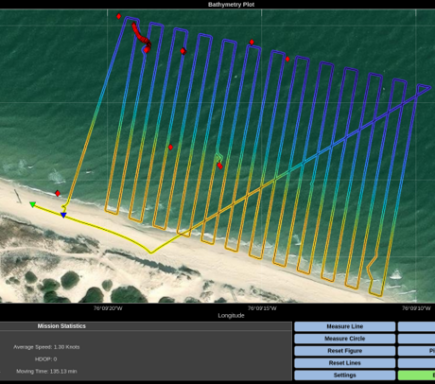
Task: Click the green button beside Settings
Action: tap(416, 375)
